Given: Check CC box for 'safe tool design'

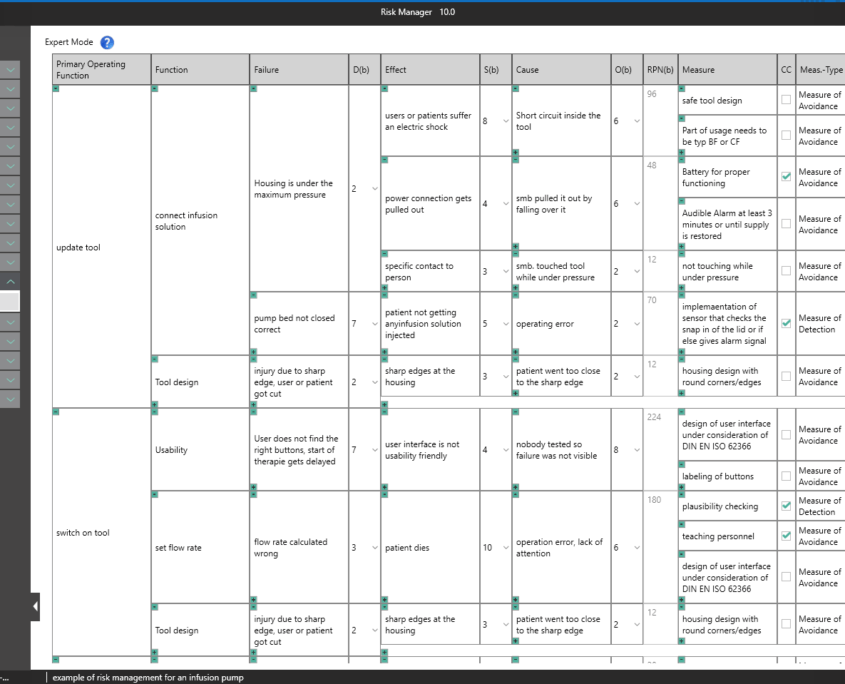Looking at the screenshot, I should (786, 100).
